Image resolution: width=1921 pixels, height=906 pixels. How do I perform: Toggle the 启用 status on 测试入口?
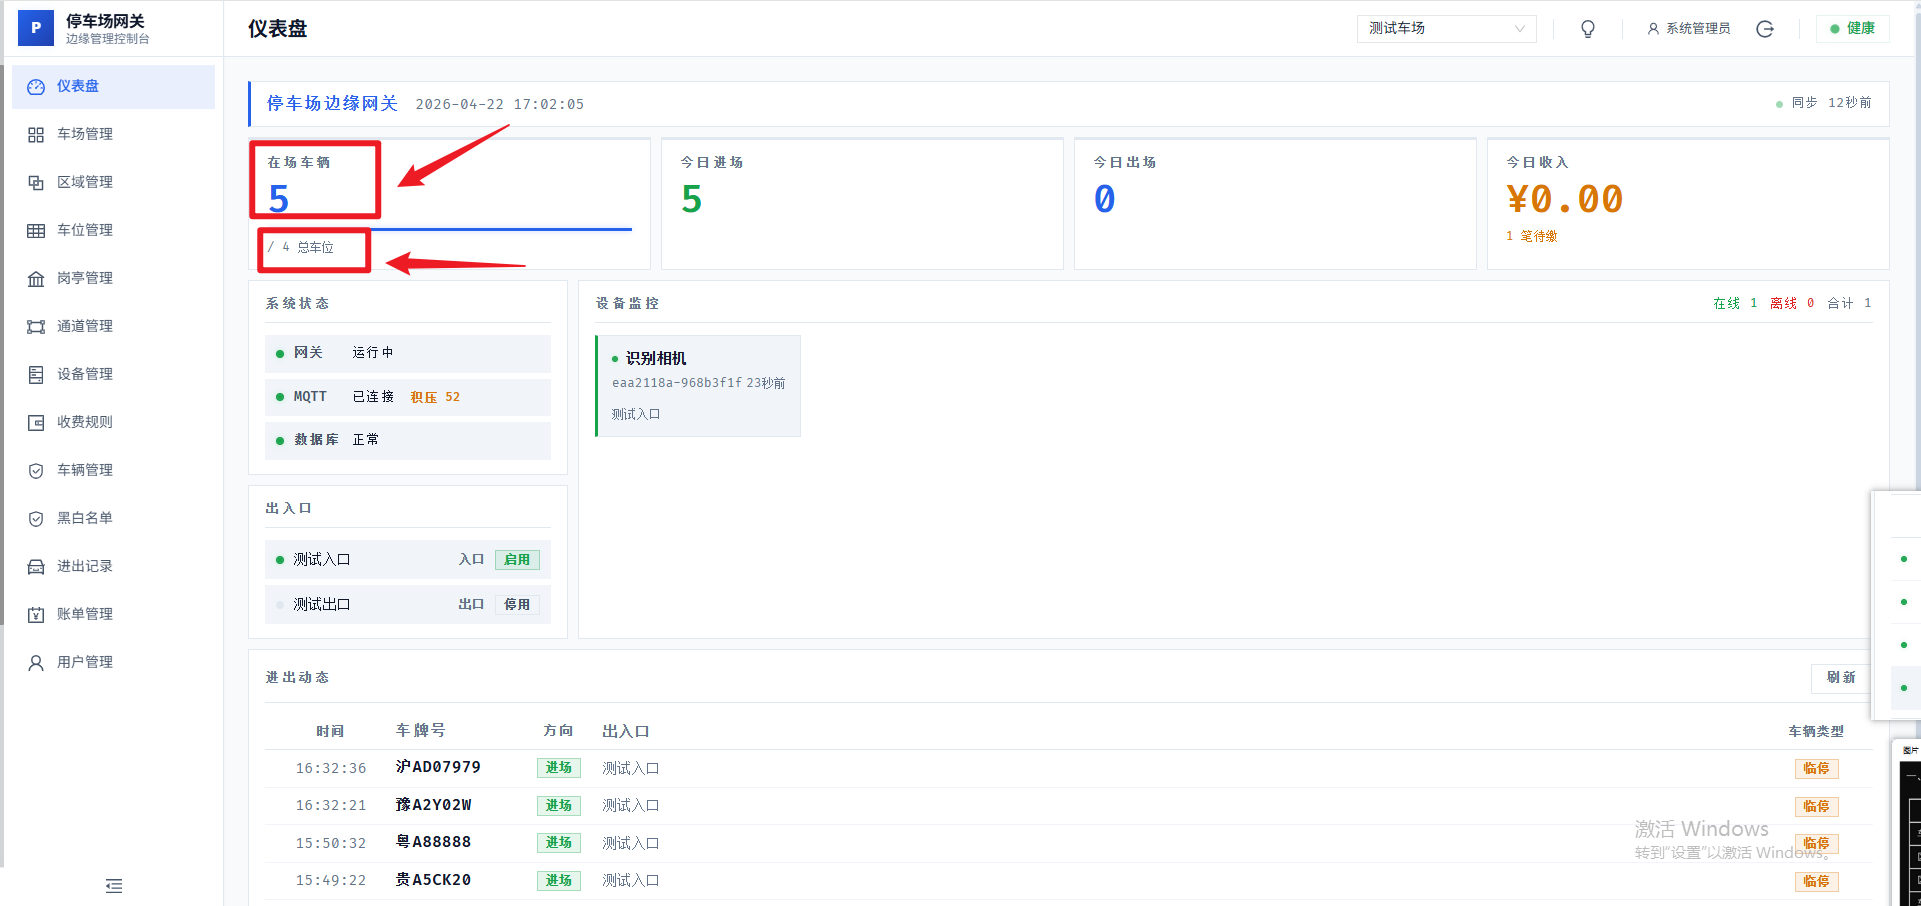pyautogui.click(x=517, y=560)
